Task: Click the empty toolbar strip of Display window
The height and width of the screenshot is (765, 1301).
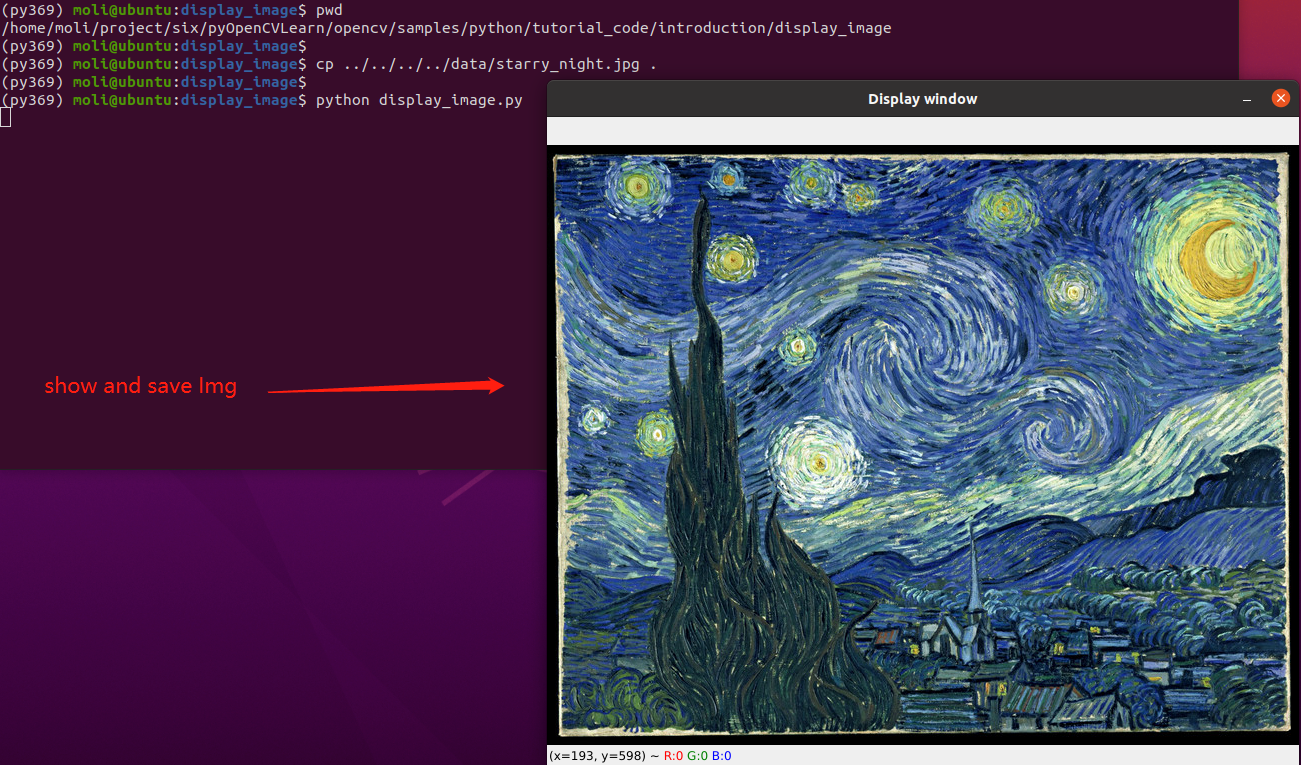Action: point(922,131)
